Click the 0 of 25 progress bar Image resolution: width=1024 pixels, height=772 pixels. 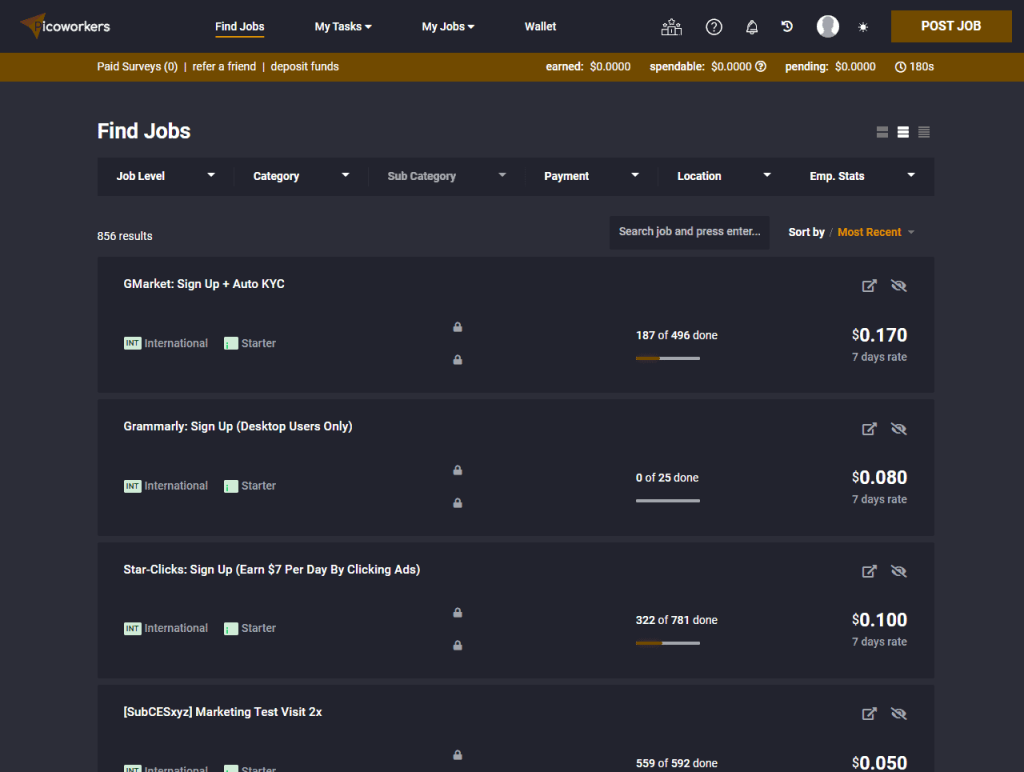[667, 500]
